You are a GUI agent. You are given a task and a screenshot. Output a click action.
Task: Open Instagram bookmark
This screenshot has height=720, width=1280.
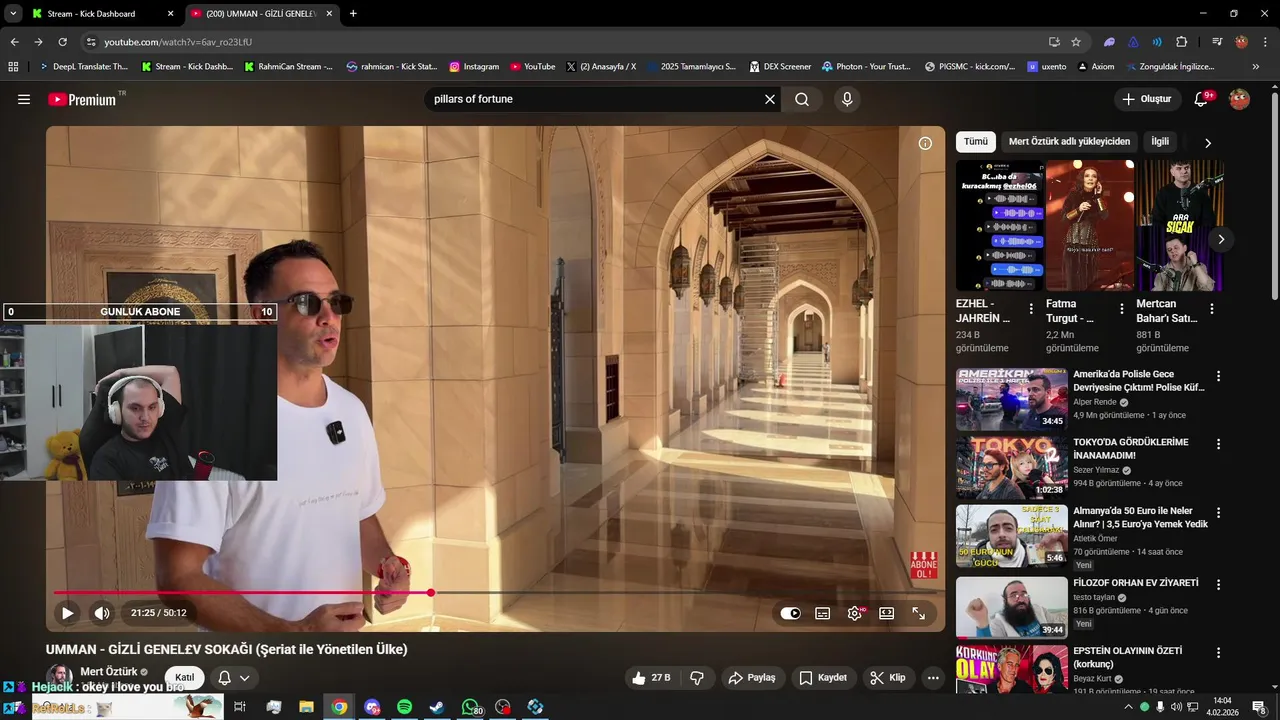(x=474, y=67)
